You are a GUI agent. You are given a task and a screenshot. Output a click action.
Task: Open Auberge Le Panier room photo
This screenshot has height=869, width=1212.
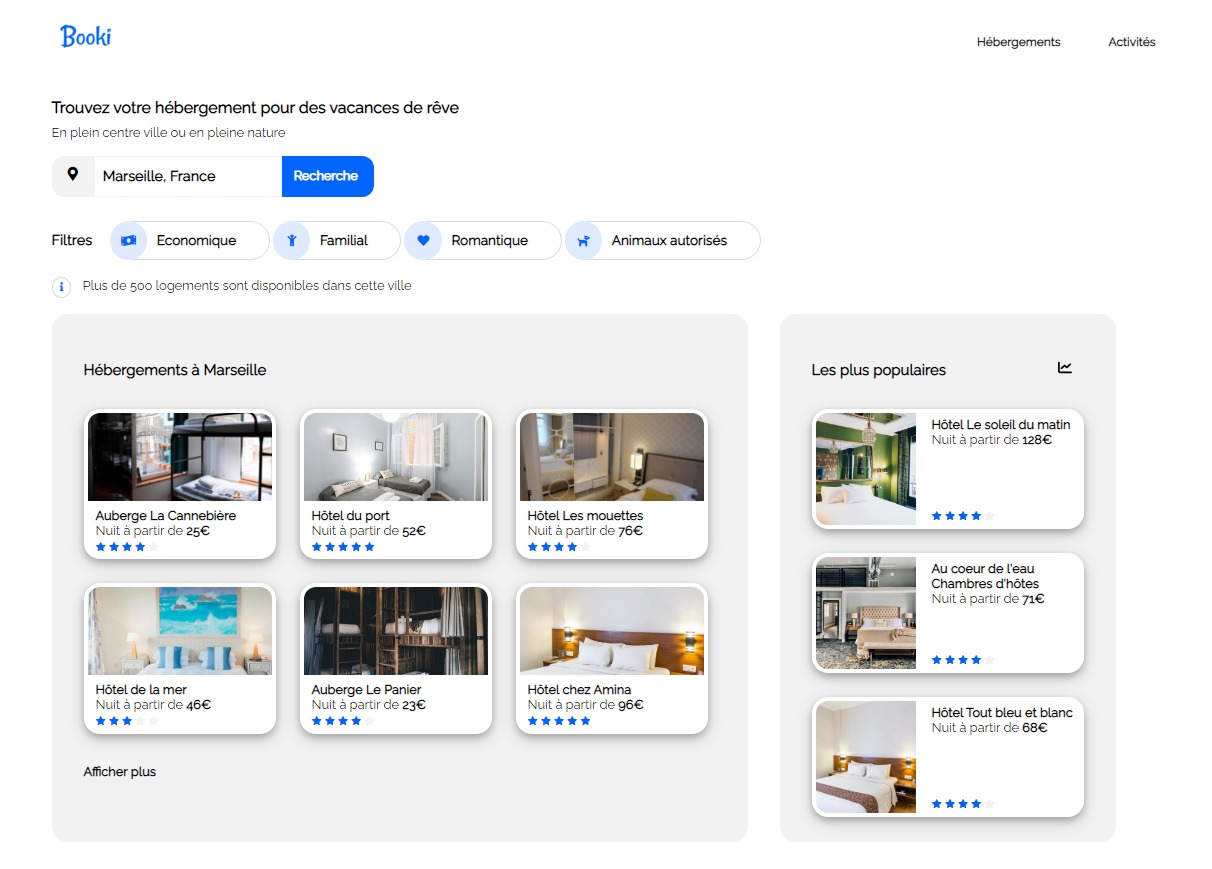coord(396,631)
